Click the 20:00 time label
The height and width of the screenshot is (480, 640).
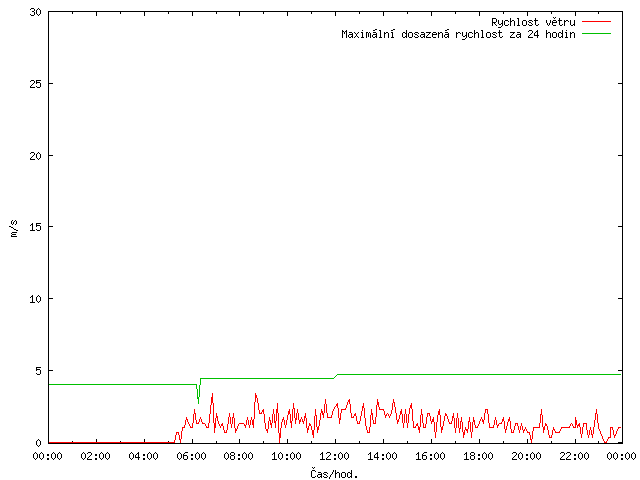(526, 456)
